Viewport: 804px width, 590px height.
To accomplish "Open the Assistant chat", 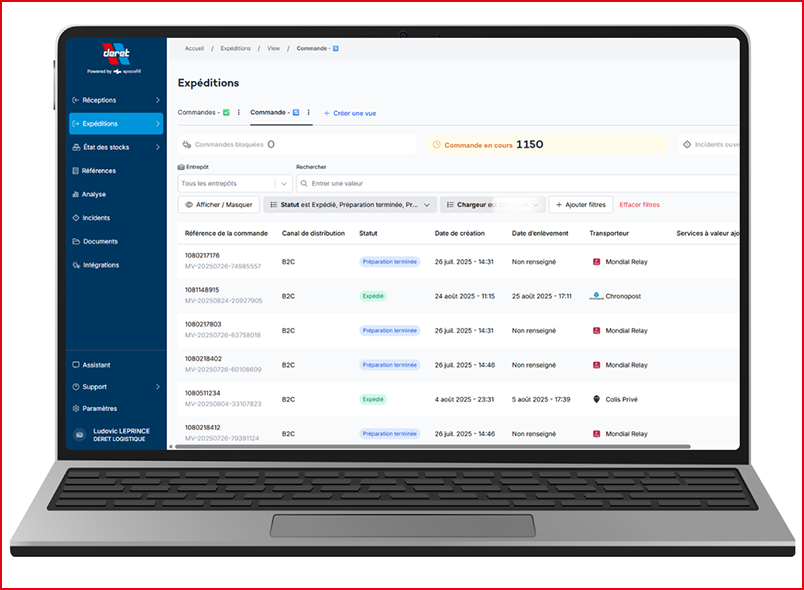I will click(x=96, y=365).
